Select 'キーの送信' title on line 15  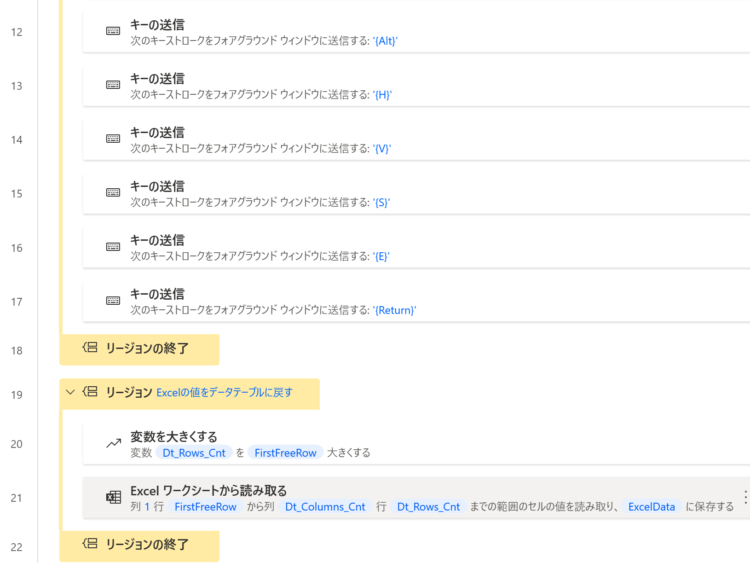click(x=157, y=187)
